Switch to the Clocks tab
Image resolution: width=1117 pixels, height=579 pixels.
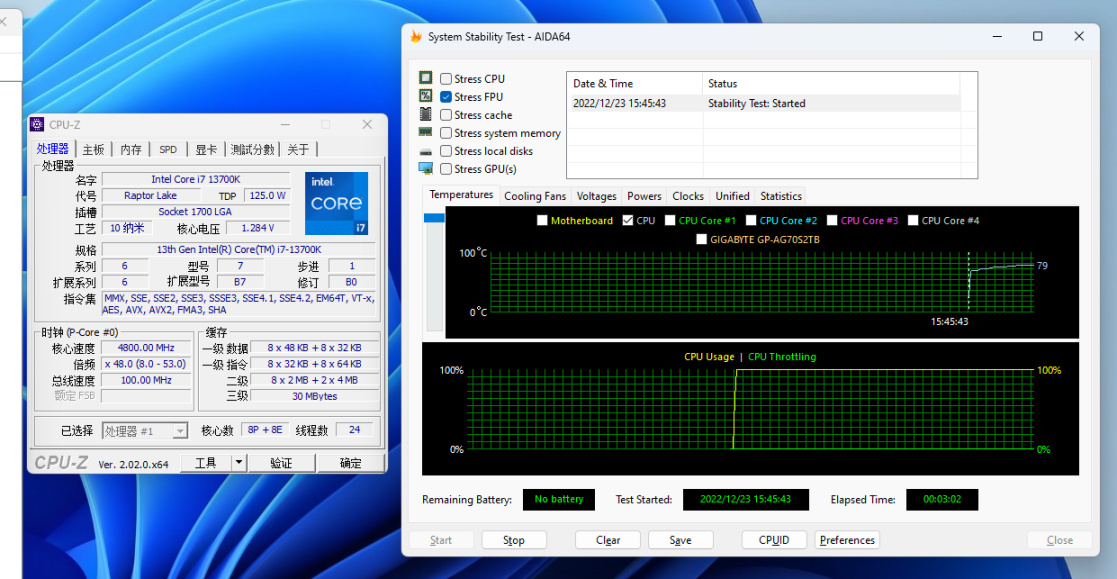pyautogui.click(x=688, y=196)
